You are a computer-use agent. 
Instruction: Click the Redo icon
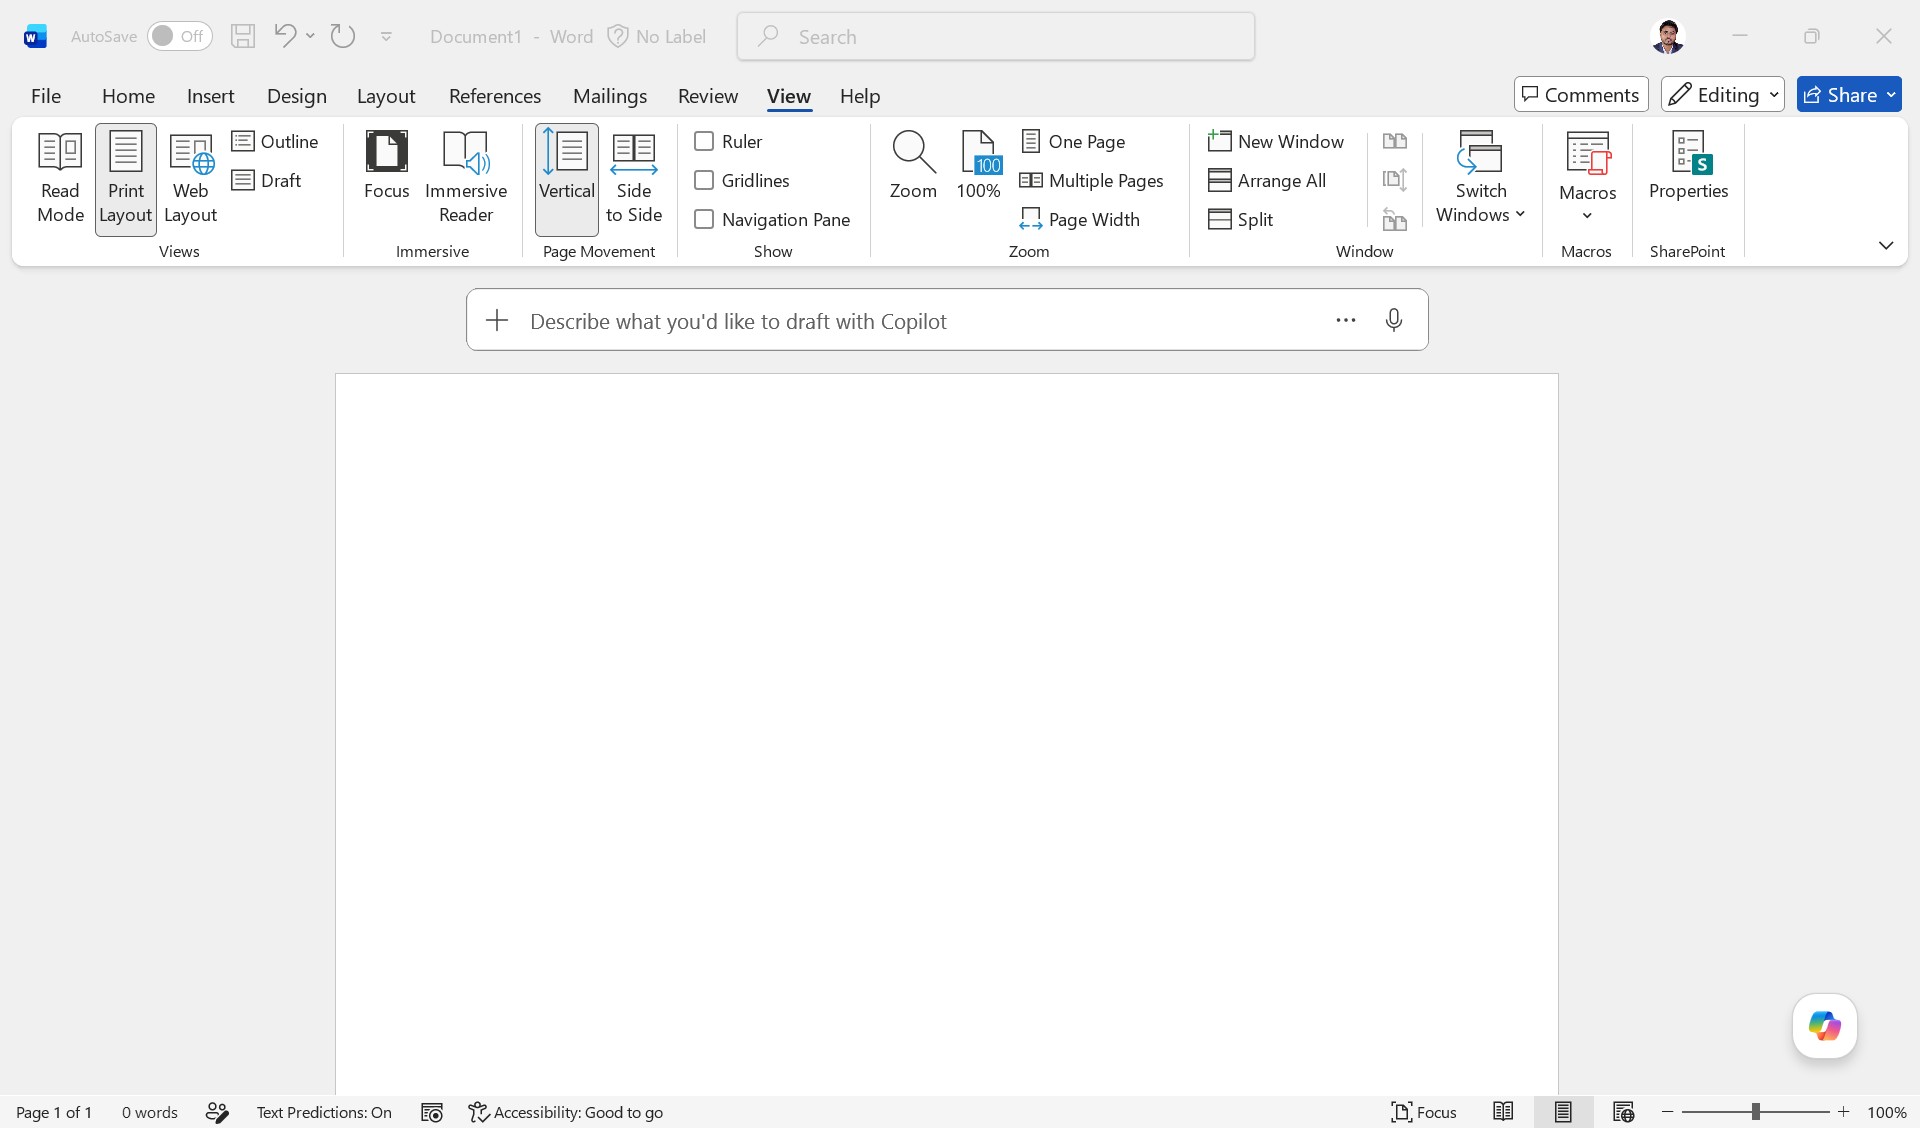point(343,36)
